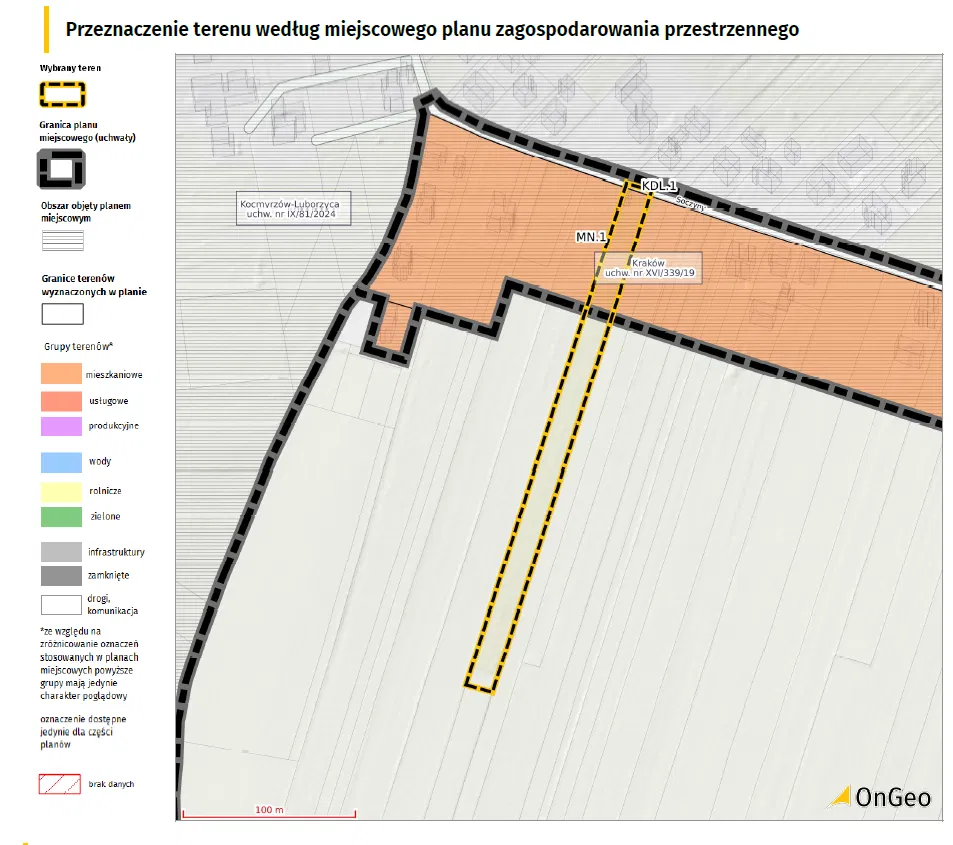The width and height of the screenshot is (953, 845).
Task: Click the 'Kraków uchw. nr XVI/339/19' map label
Action: (x=648, y=266)
